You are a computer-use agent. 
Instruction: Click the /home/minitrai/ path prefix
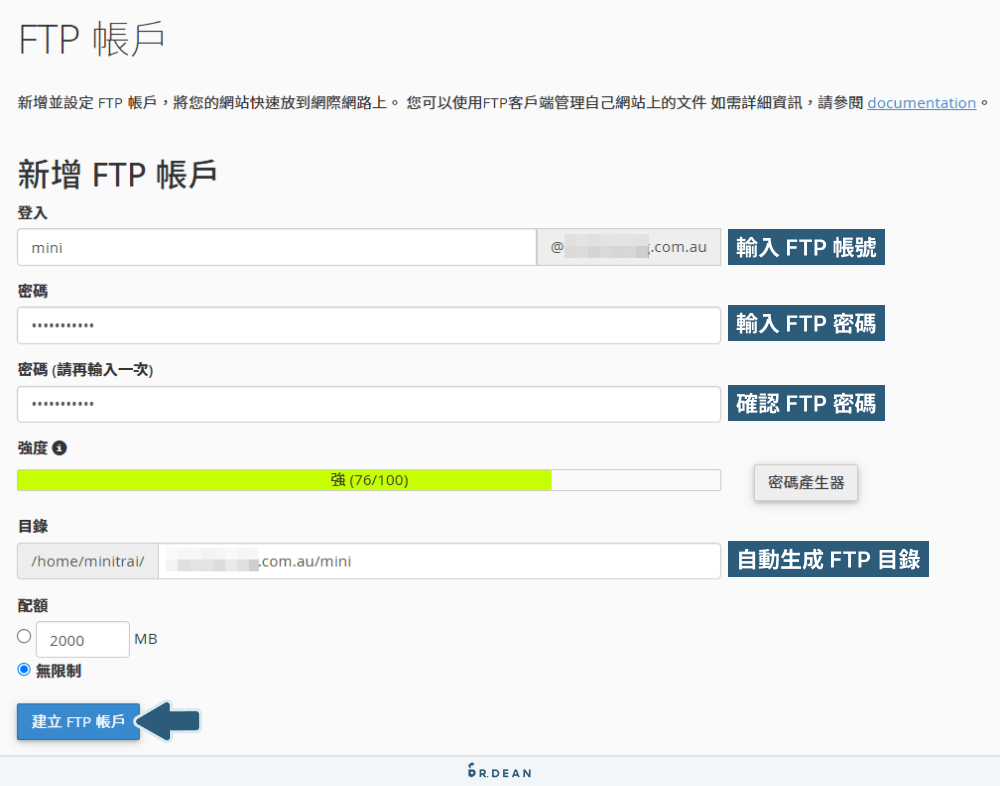pos(86,561)
